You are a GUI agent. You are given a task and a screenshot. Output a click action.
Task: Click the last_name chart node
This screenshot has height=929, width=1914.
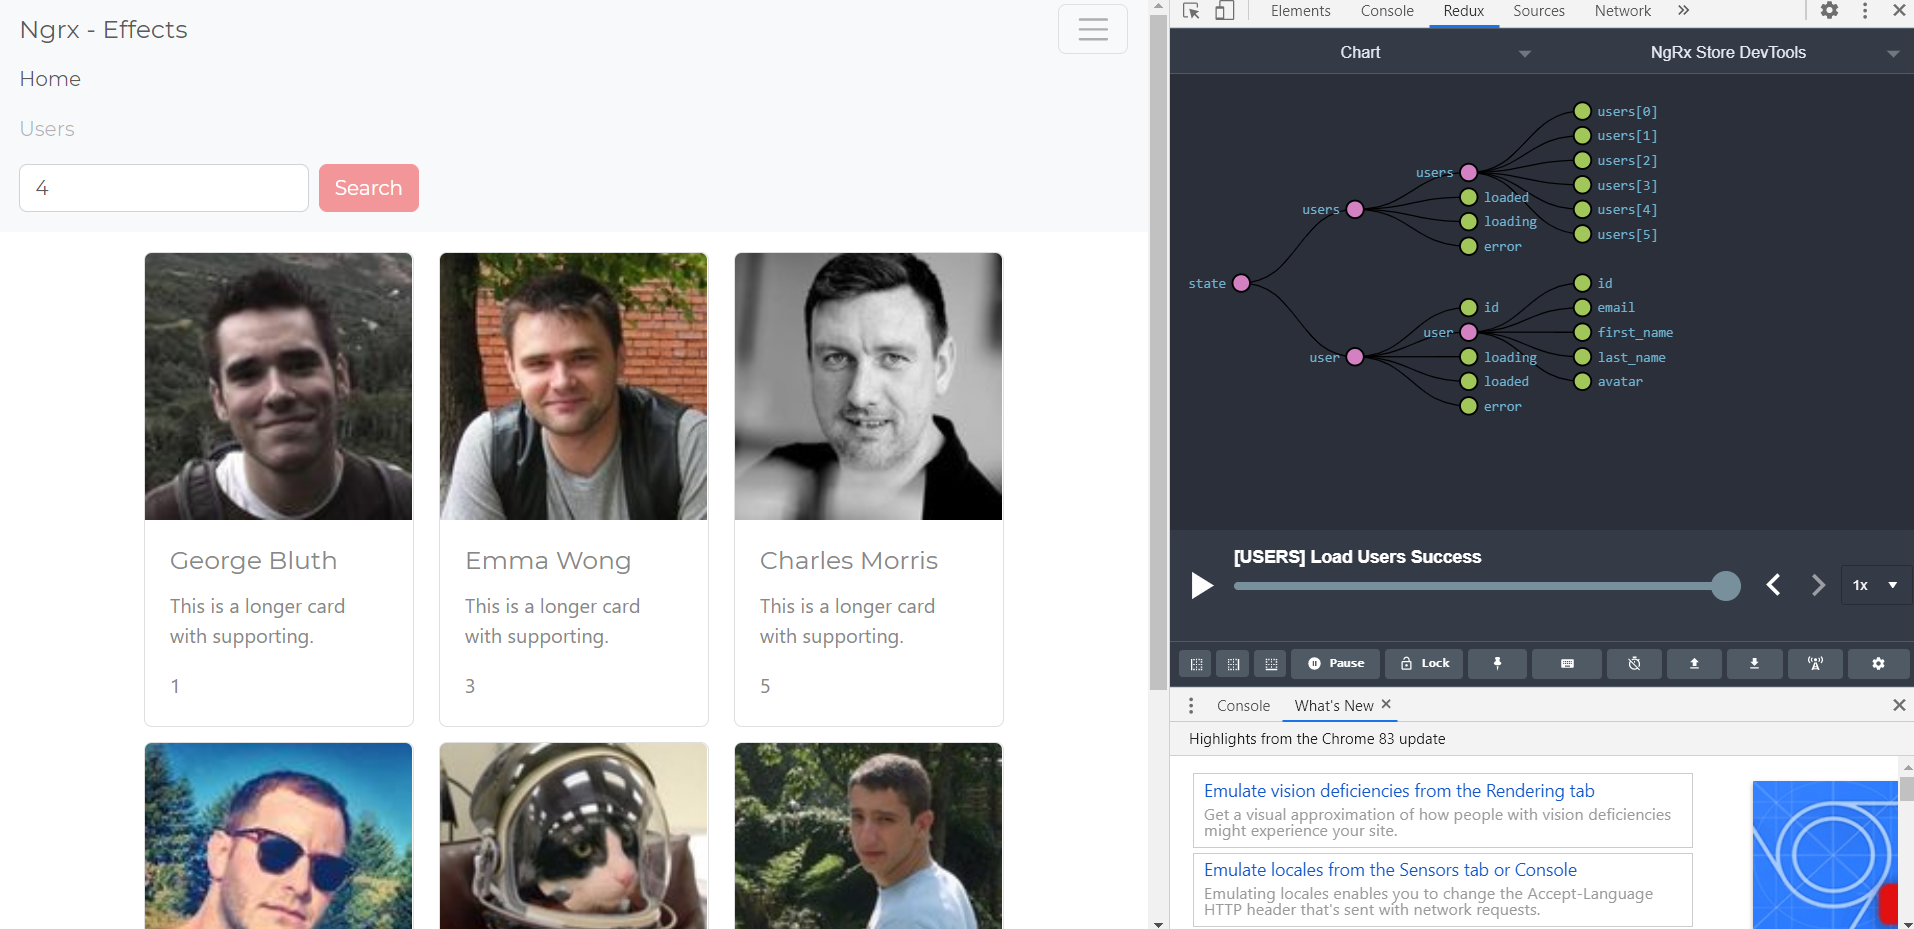1582,357
